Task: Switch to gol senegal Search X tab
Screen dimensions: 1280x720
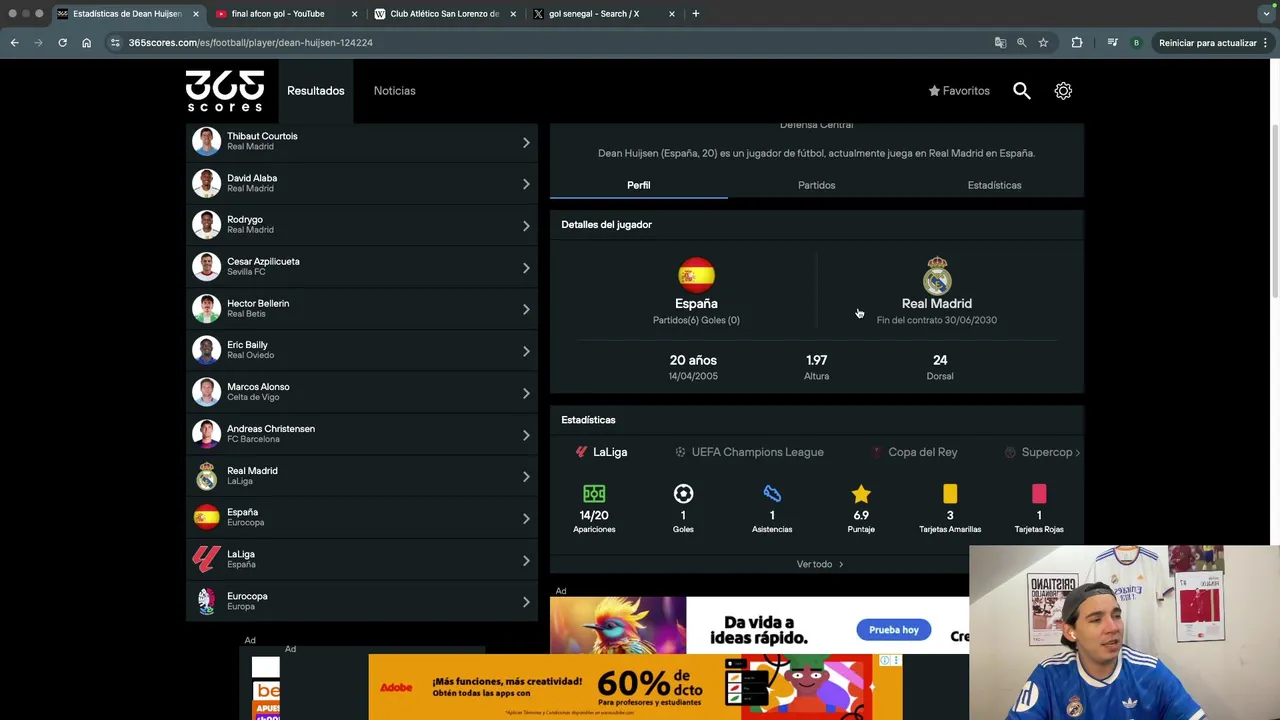Action: point(603,14)
